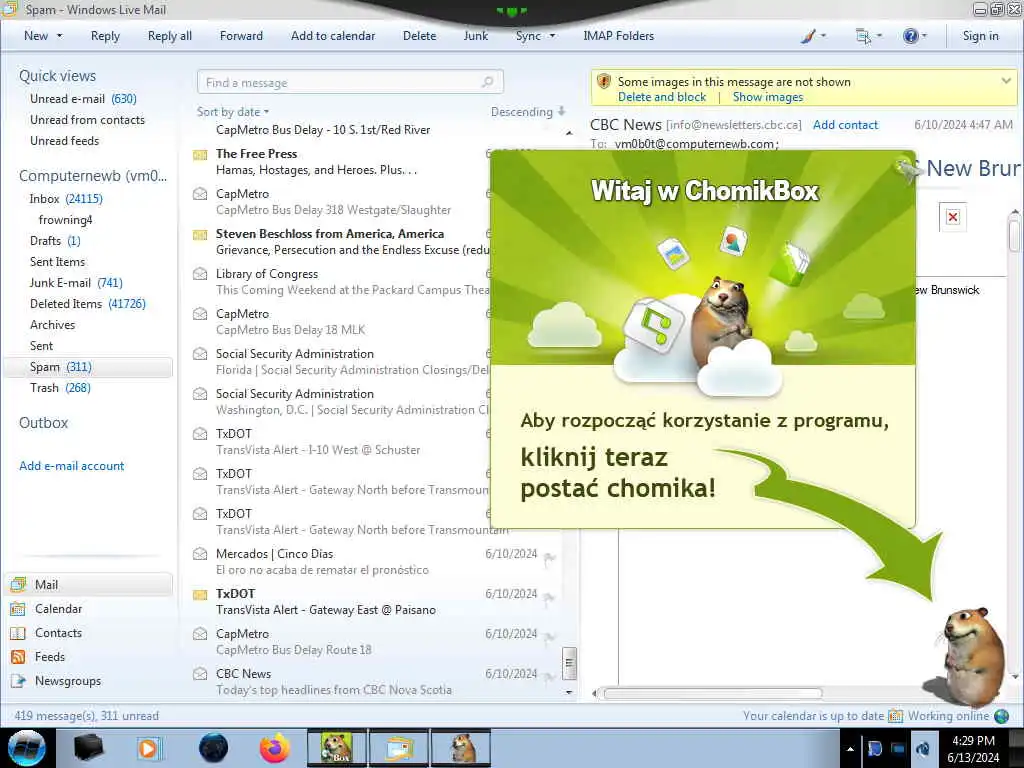Click the reading pane horizontal scrollbar

coord(712,694)
